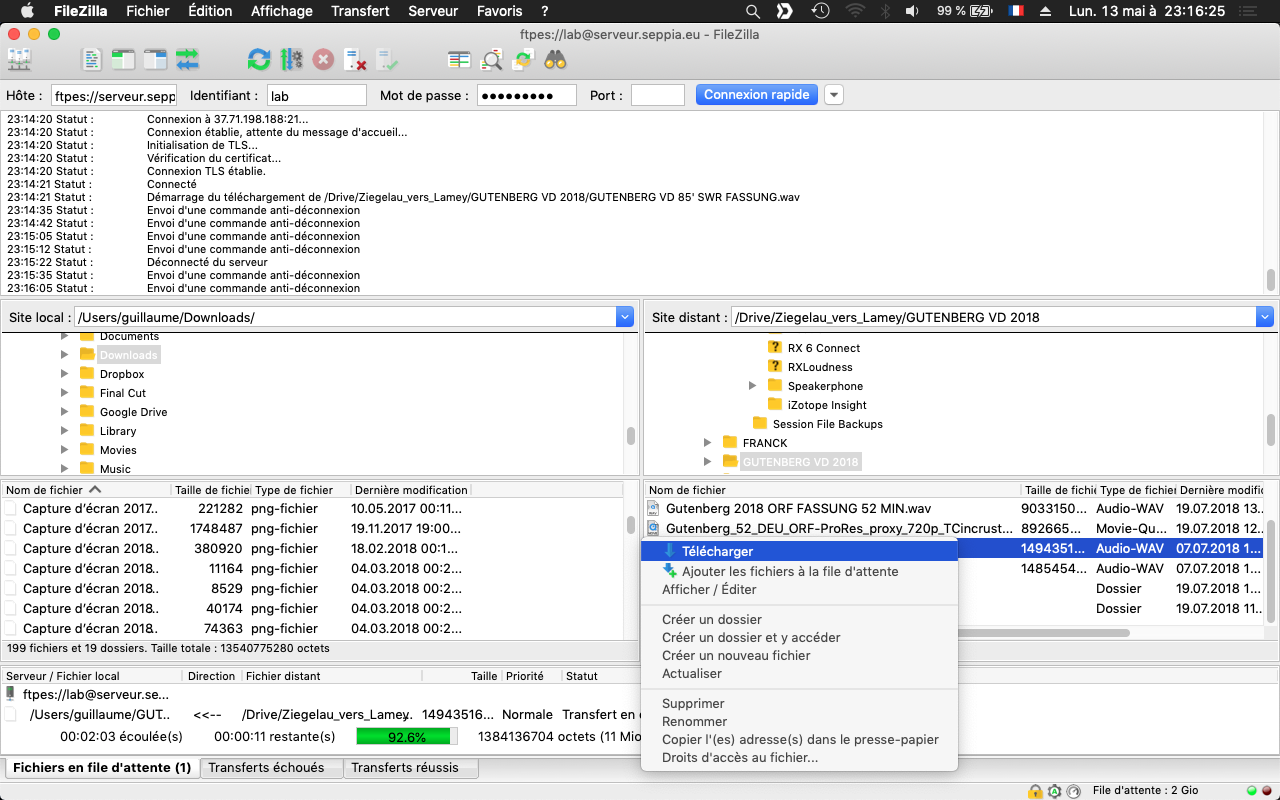Open the Connexion rapide history dropdown arrow
1280x800 pixels.
tap(833, 95)
